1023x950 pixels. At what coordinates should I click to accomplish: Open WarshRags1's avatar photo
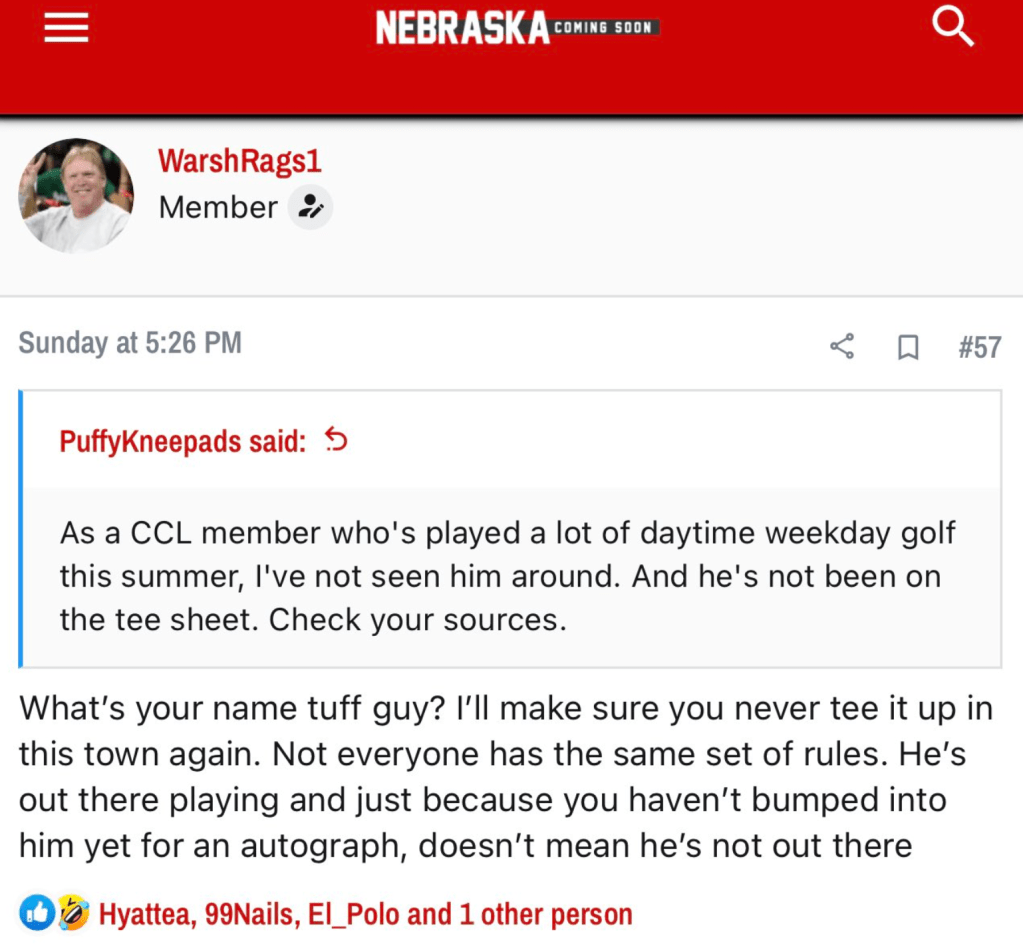pos(76,196)
